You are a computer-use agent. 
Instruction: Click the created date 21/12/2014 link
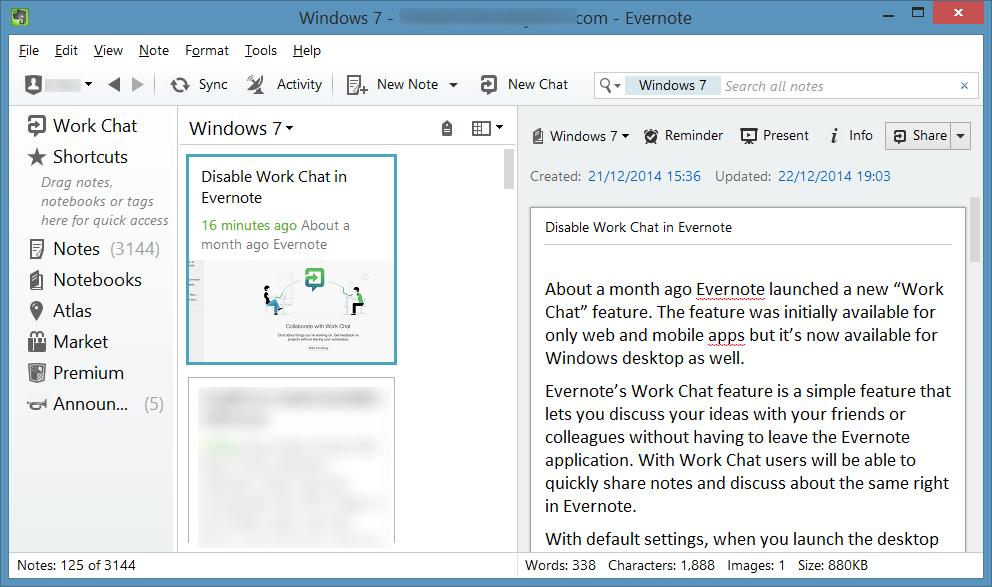tap(644, 177)
